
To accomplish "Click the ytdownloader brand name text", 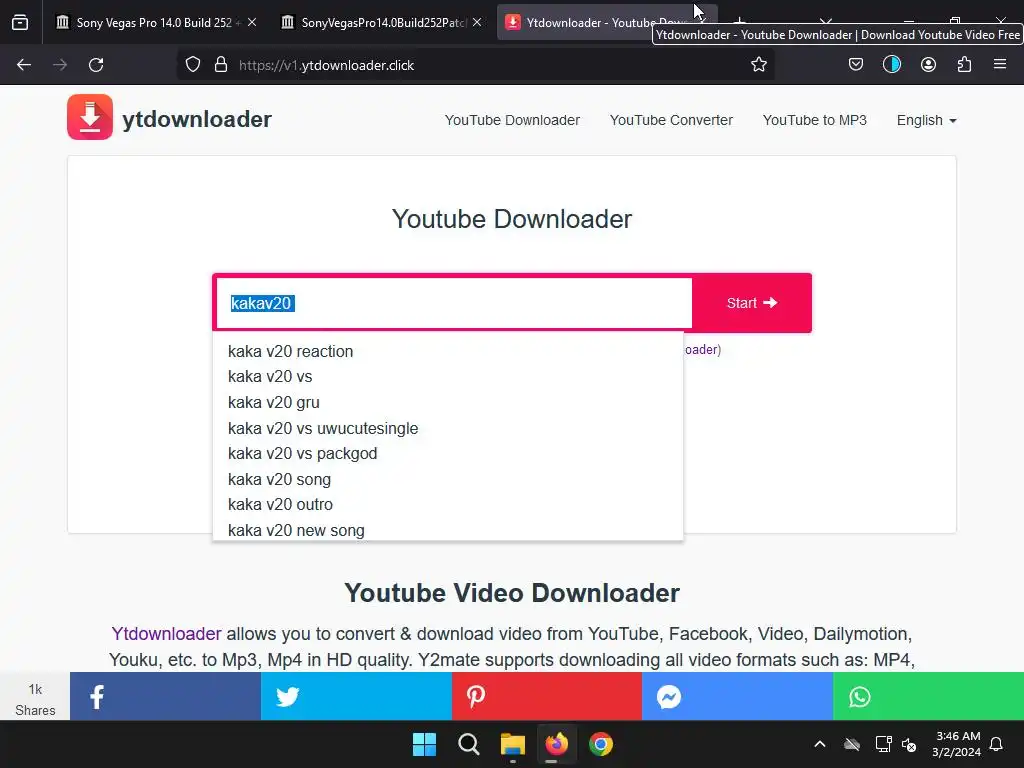I will 197,119.
